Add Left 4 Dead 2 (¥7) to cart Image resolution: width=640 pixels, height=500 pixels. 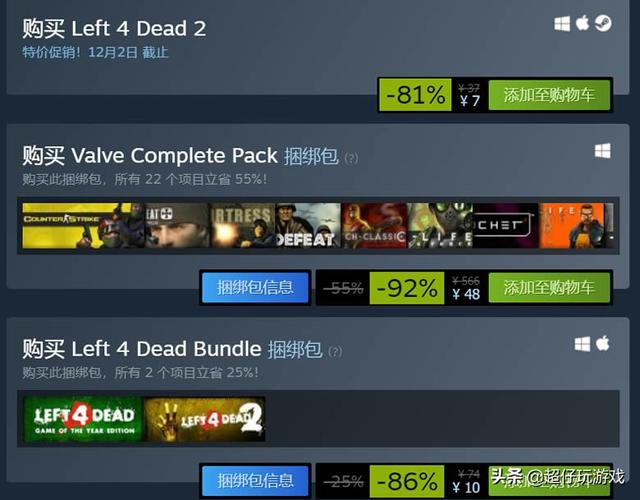(x=549, y=95)
